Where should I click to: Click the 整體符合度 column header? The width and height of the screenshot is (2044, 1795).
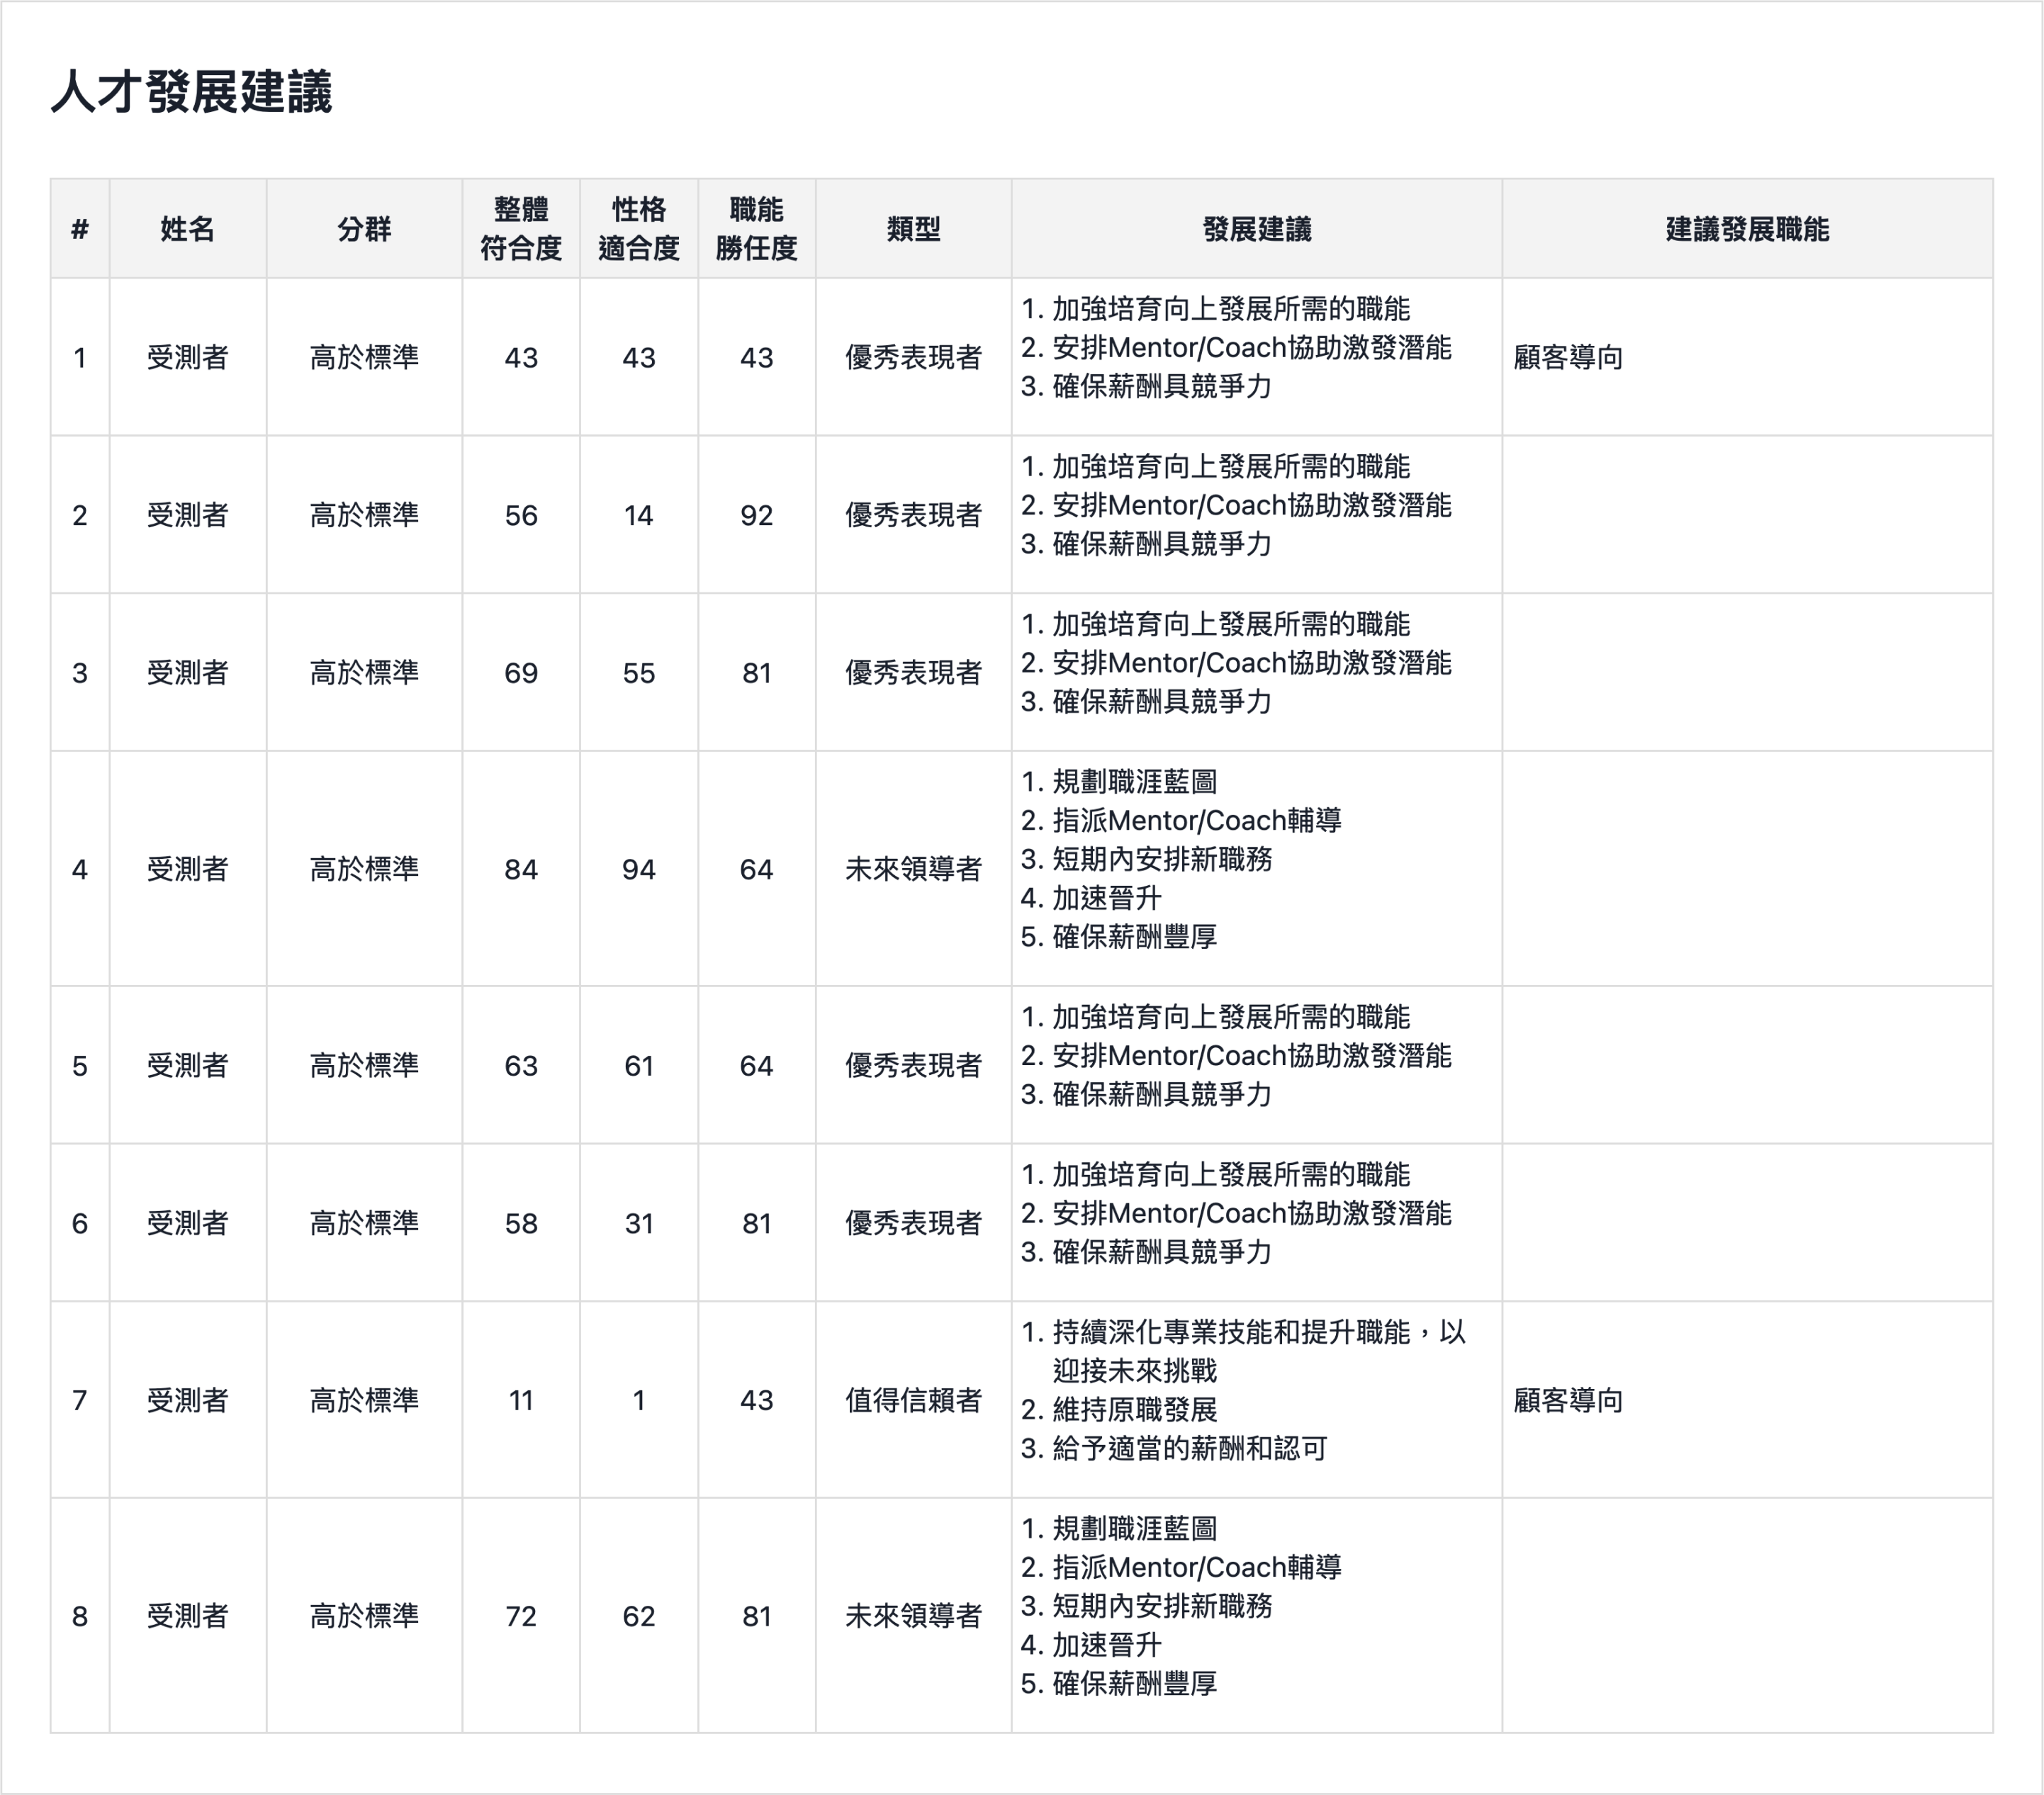point(521,229)
